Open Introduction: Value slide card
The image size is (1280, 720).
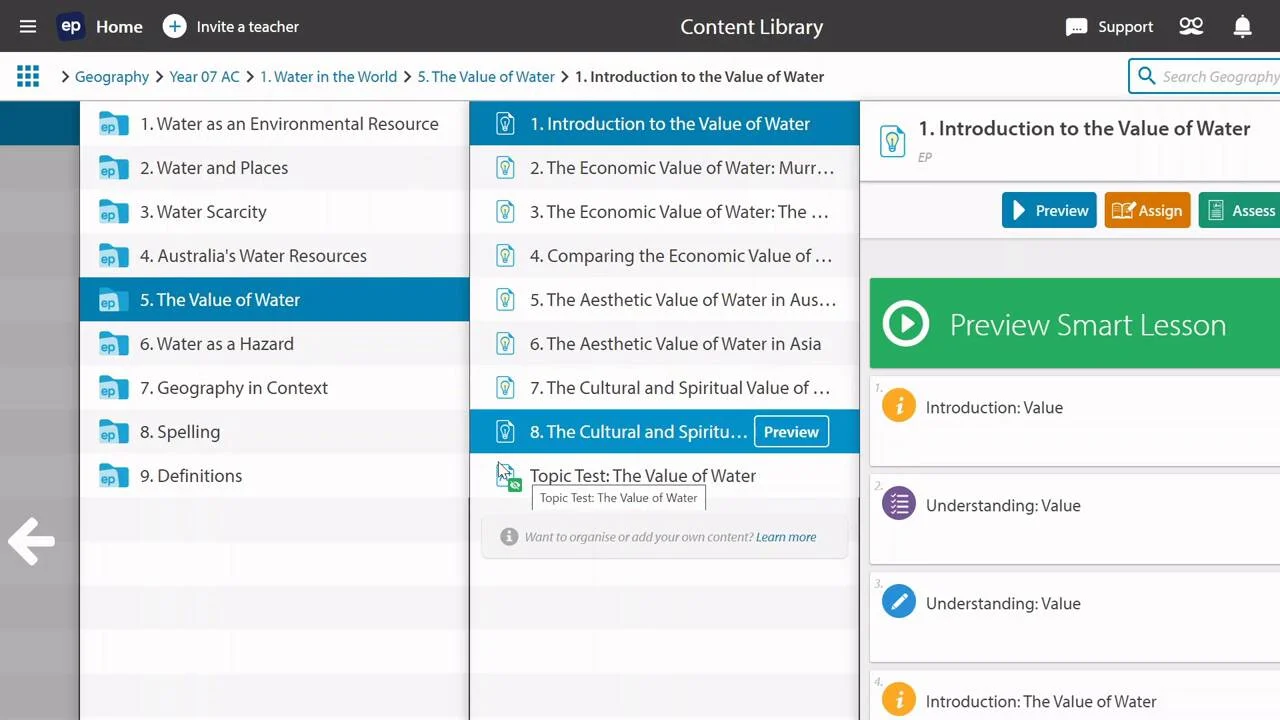coord(1075,422)
